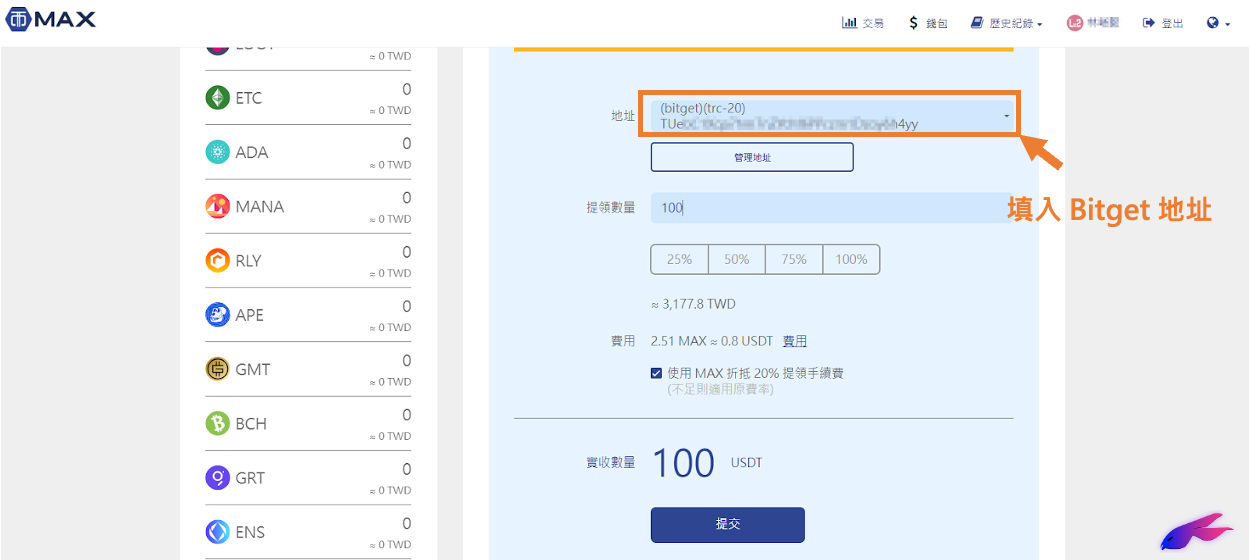Click the MAX logo in the header

click(50, 20)
